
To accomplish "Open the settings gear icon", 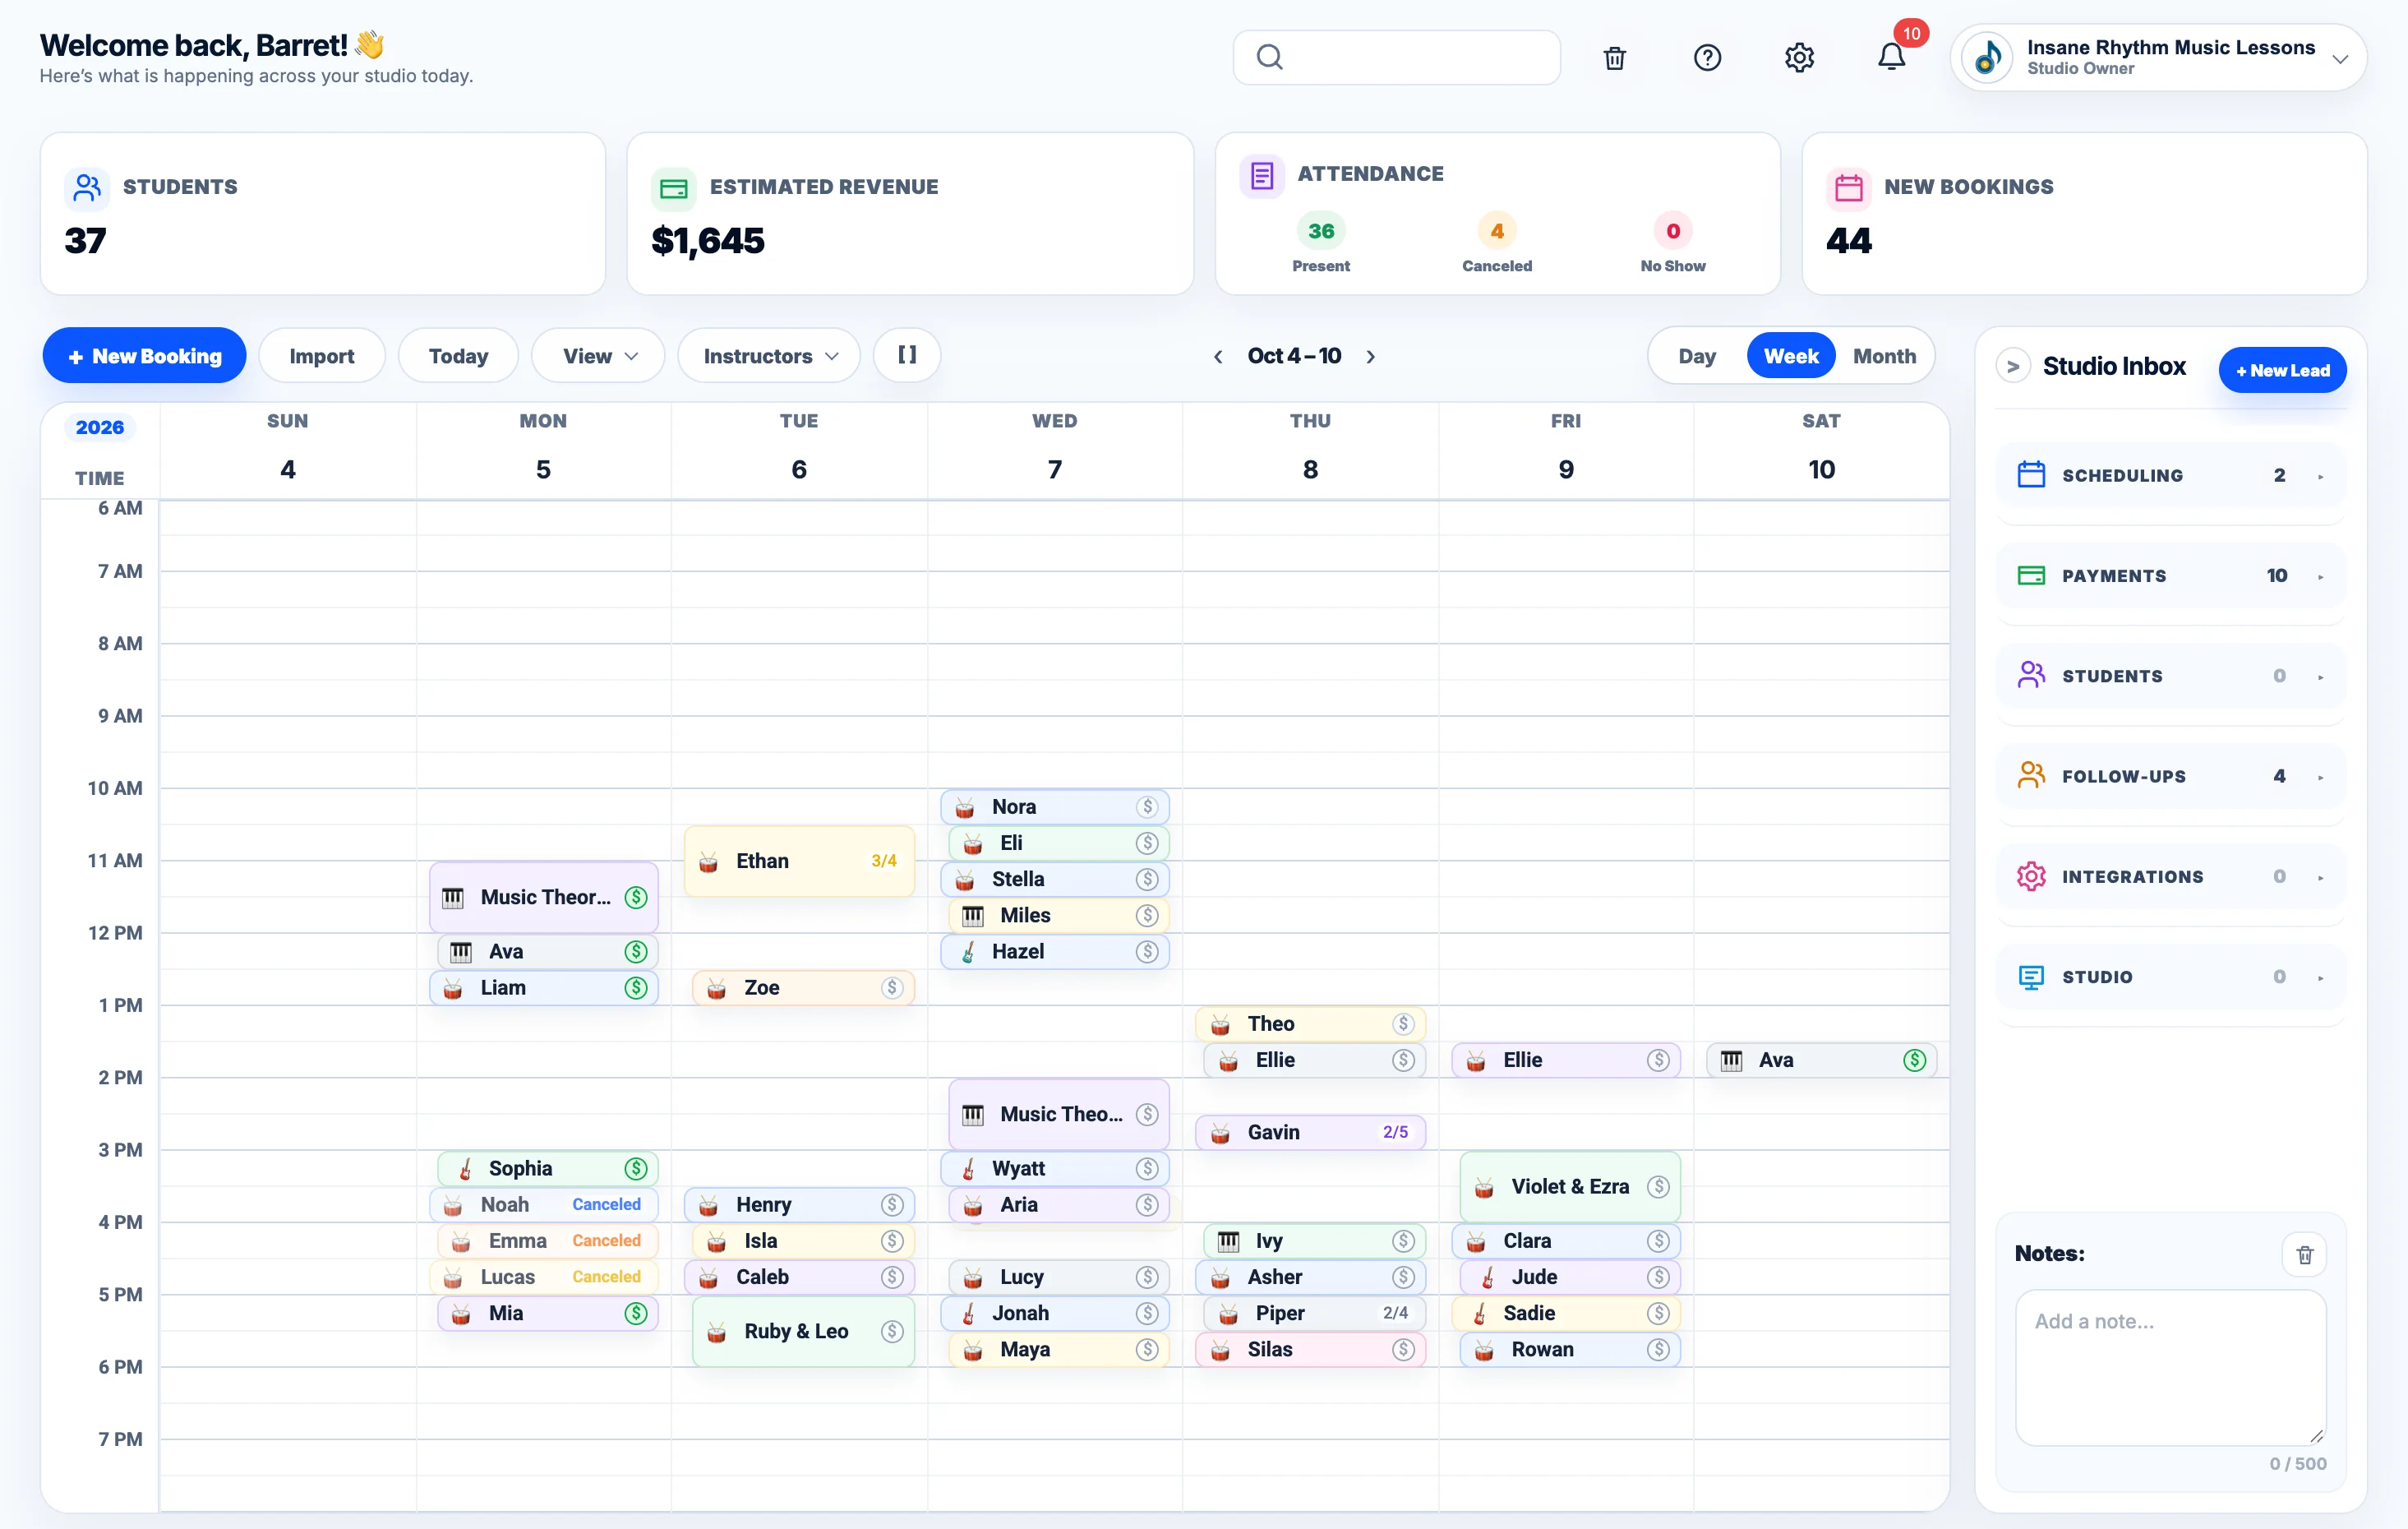I will tap(1799, 58).
